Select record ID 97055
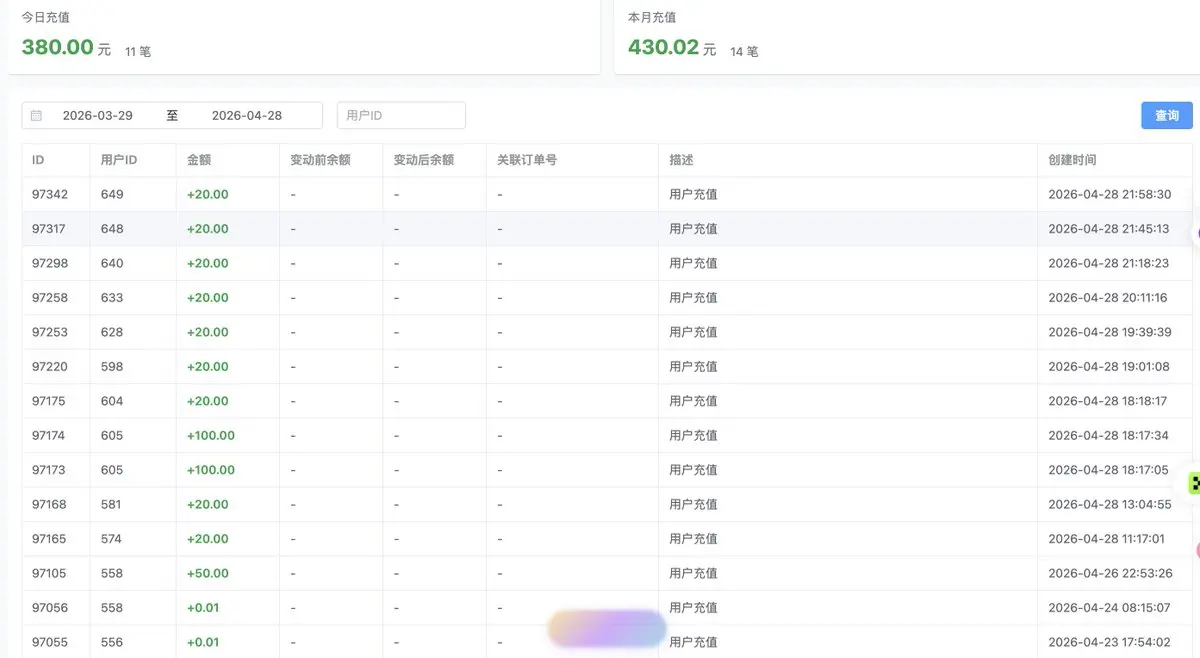The height and width of the screenshot is (658, 1200). pos(50,642)
